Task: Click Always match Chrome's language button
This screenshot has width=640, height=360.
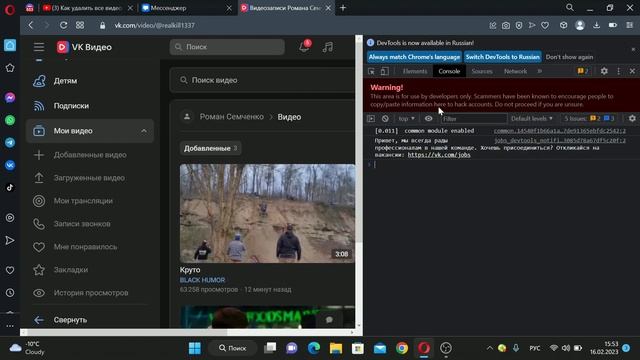Action: click(414, 57)
